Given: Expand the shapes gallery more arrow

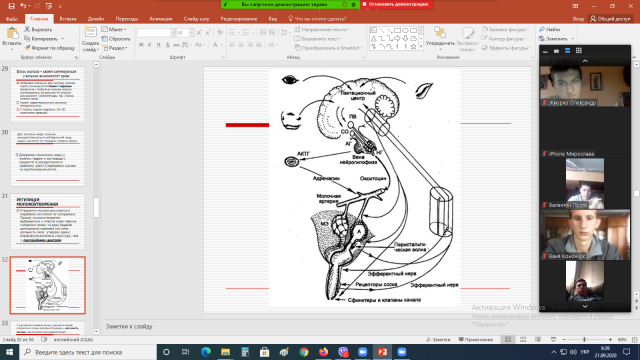Looking at the screenshot, I should (421, 47).
